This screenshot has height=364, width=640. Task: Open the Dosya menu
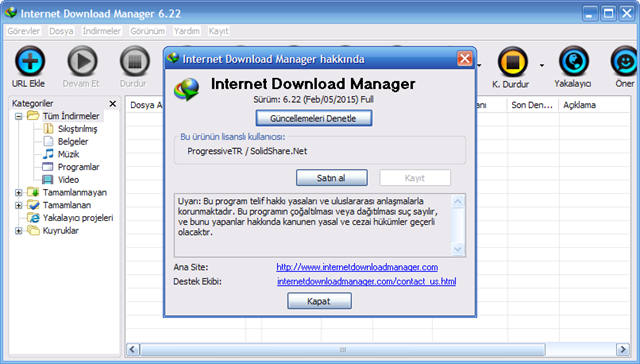tap(61, 31)
